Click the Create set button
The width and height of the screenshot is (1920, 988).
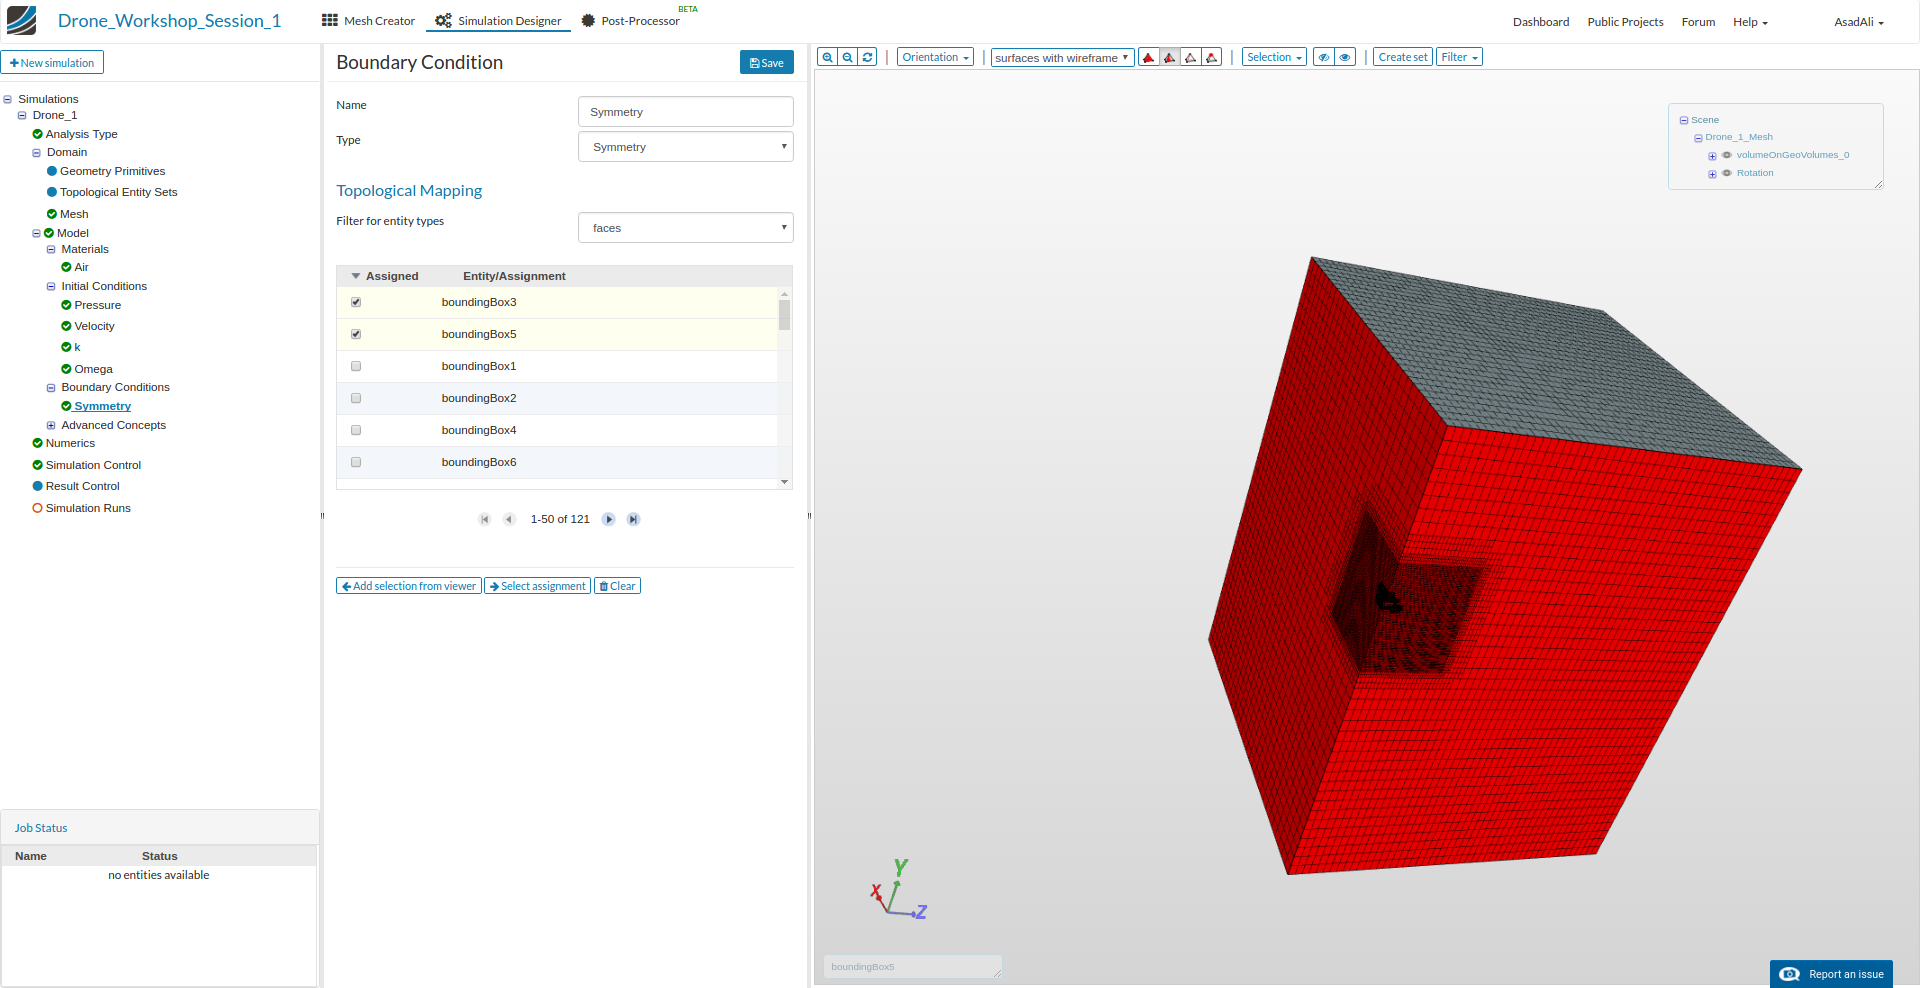(x=1403, y=57)
